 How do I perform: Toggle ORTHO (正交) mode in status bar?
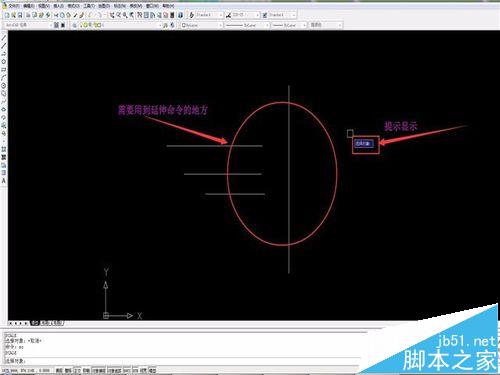point(77,370)
